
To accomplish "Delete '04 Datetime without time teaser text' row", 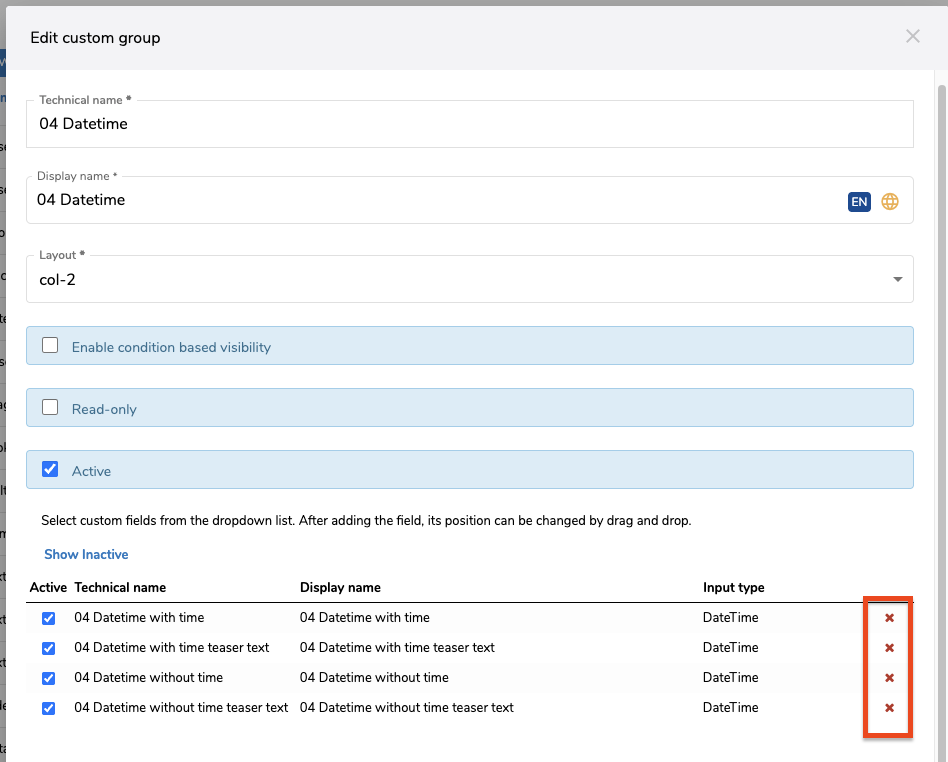I will pos(889,708).
